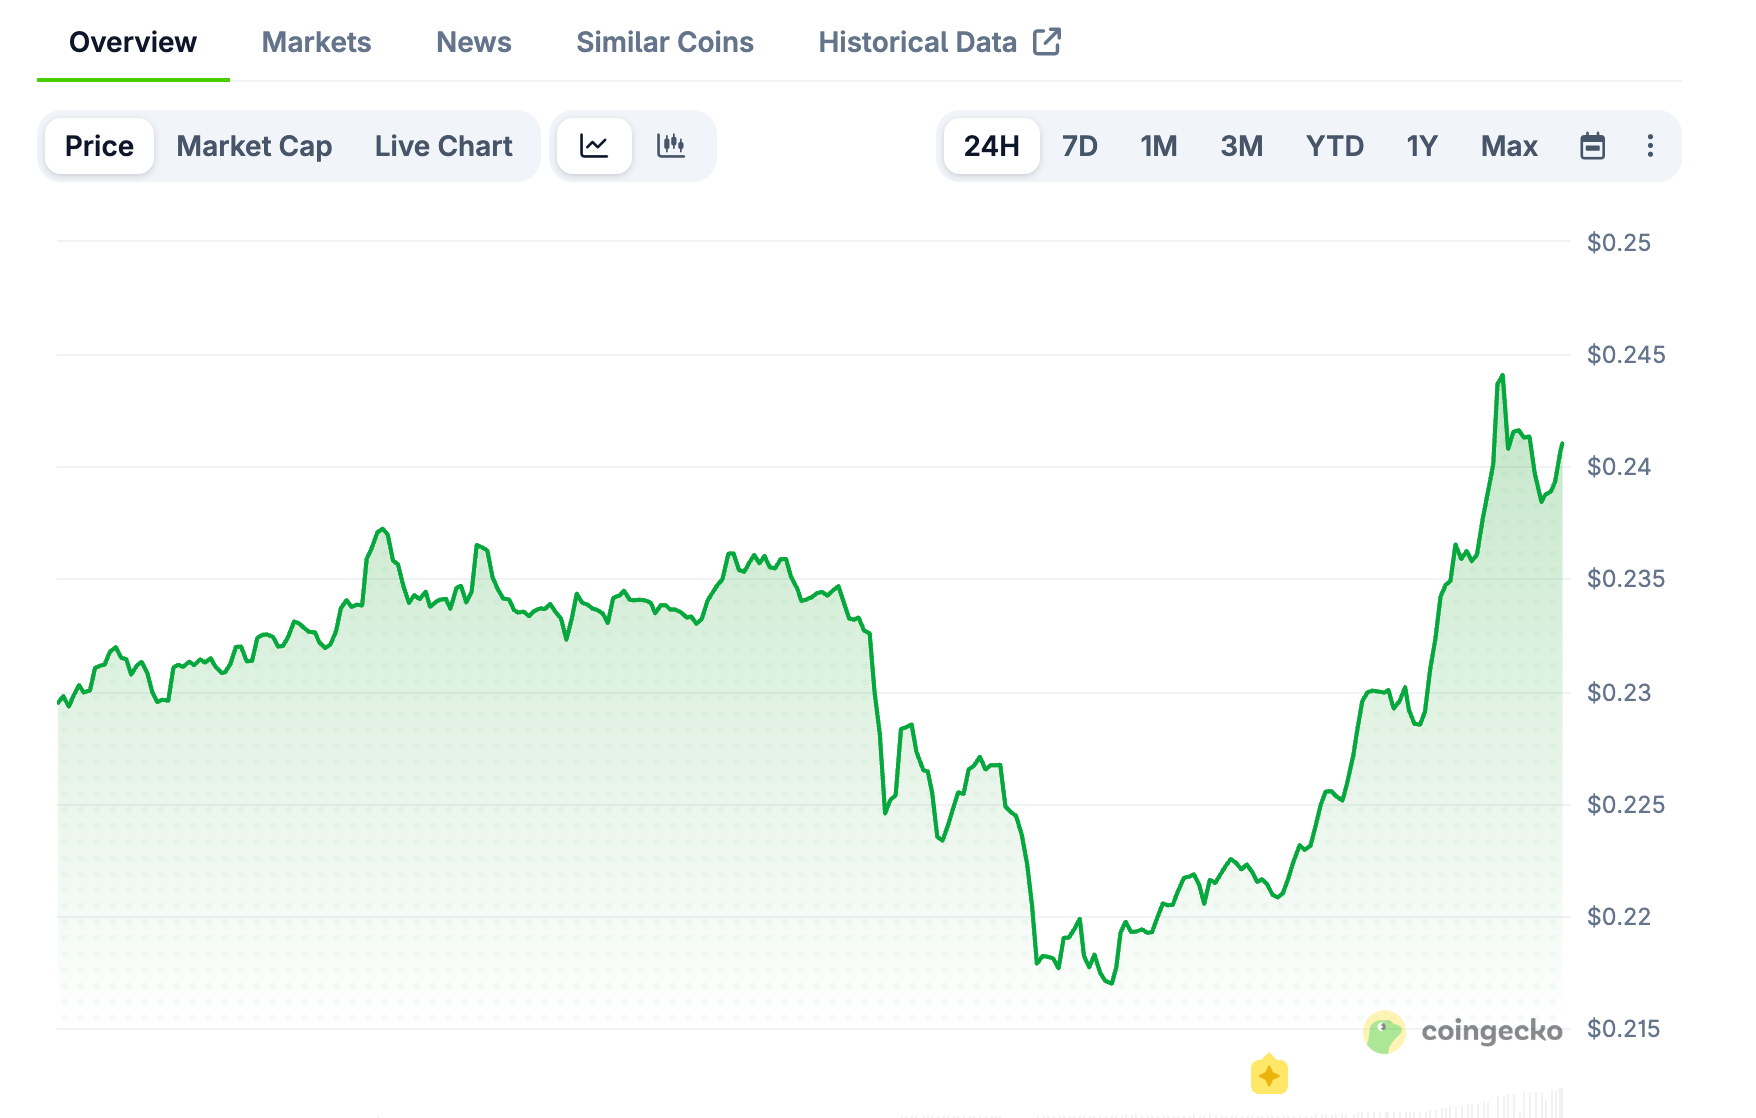Switch to the 7D timeframe
This screenshot has height=1118, width=1756.
tap(1079, 146)
